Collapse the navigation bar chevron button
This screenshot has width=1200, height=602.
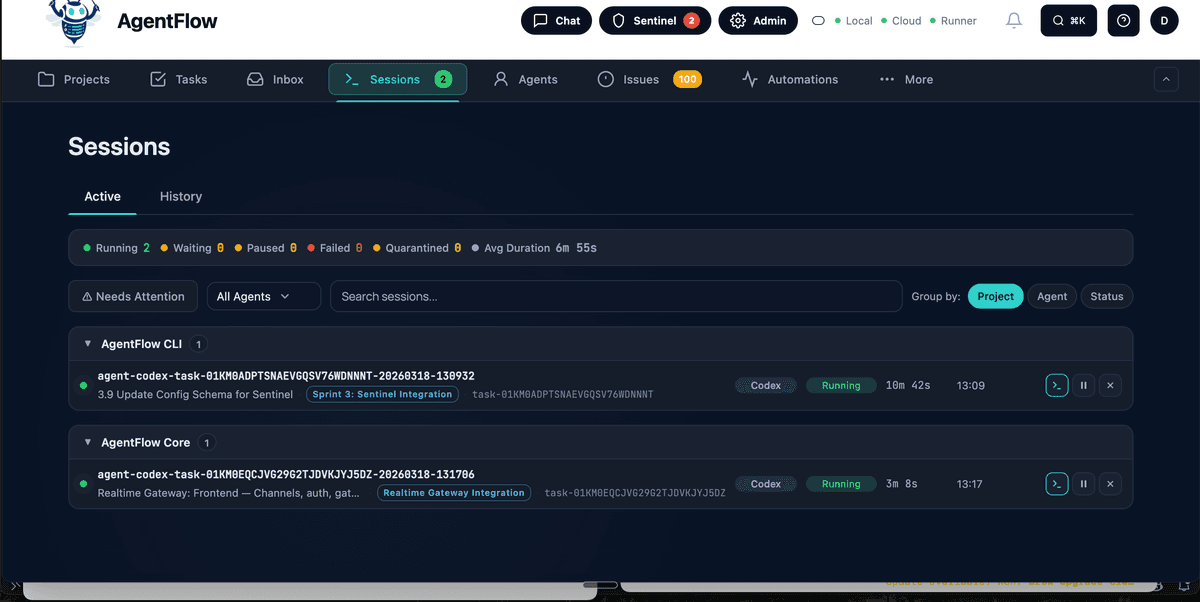(1166, 80)
